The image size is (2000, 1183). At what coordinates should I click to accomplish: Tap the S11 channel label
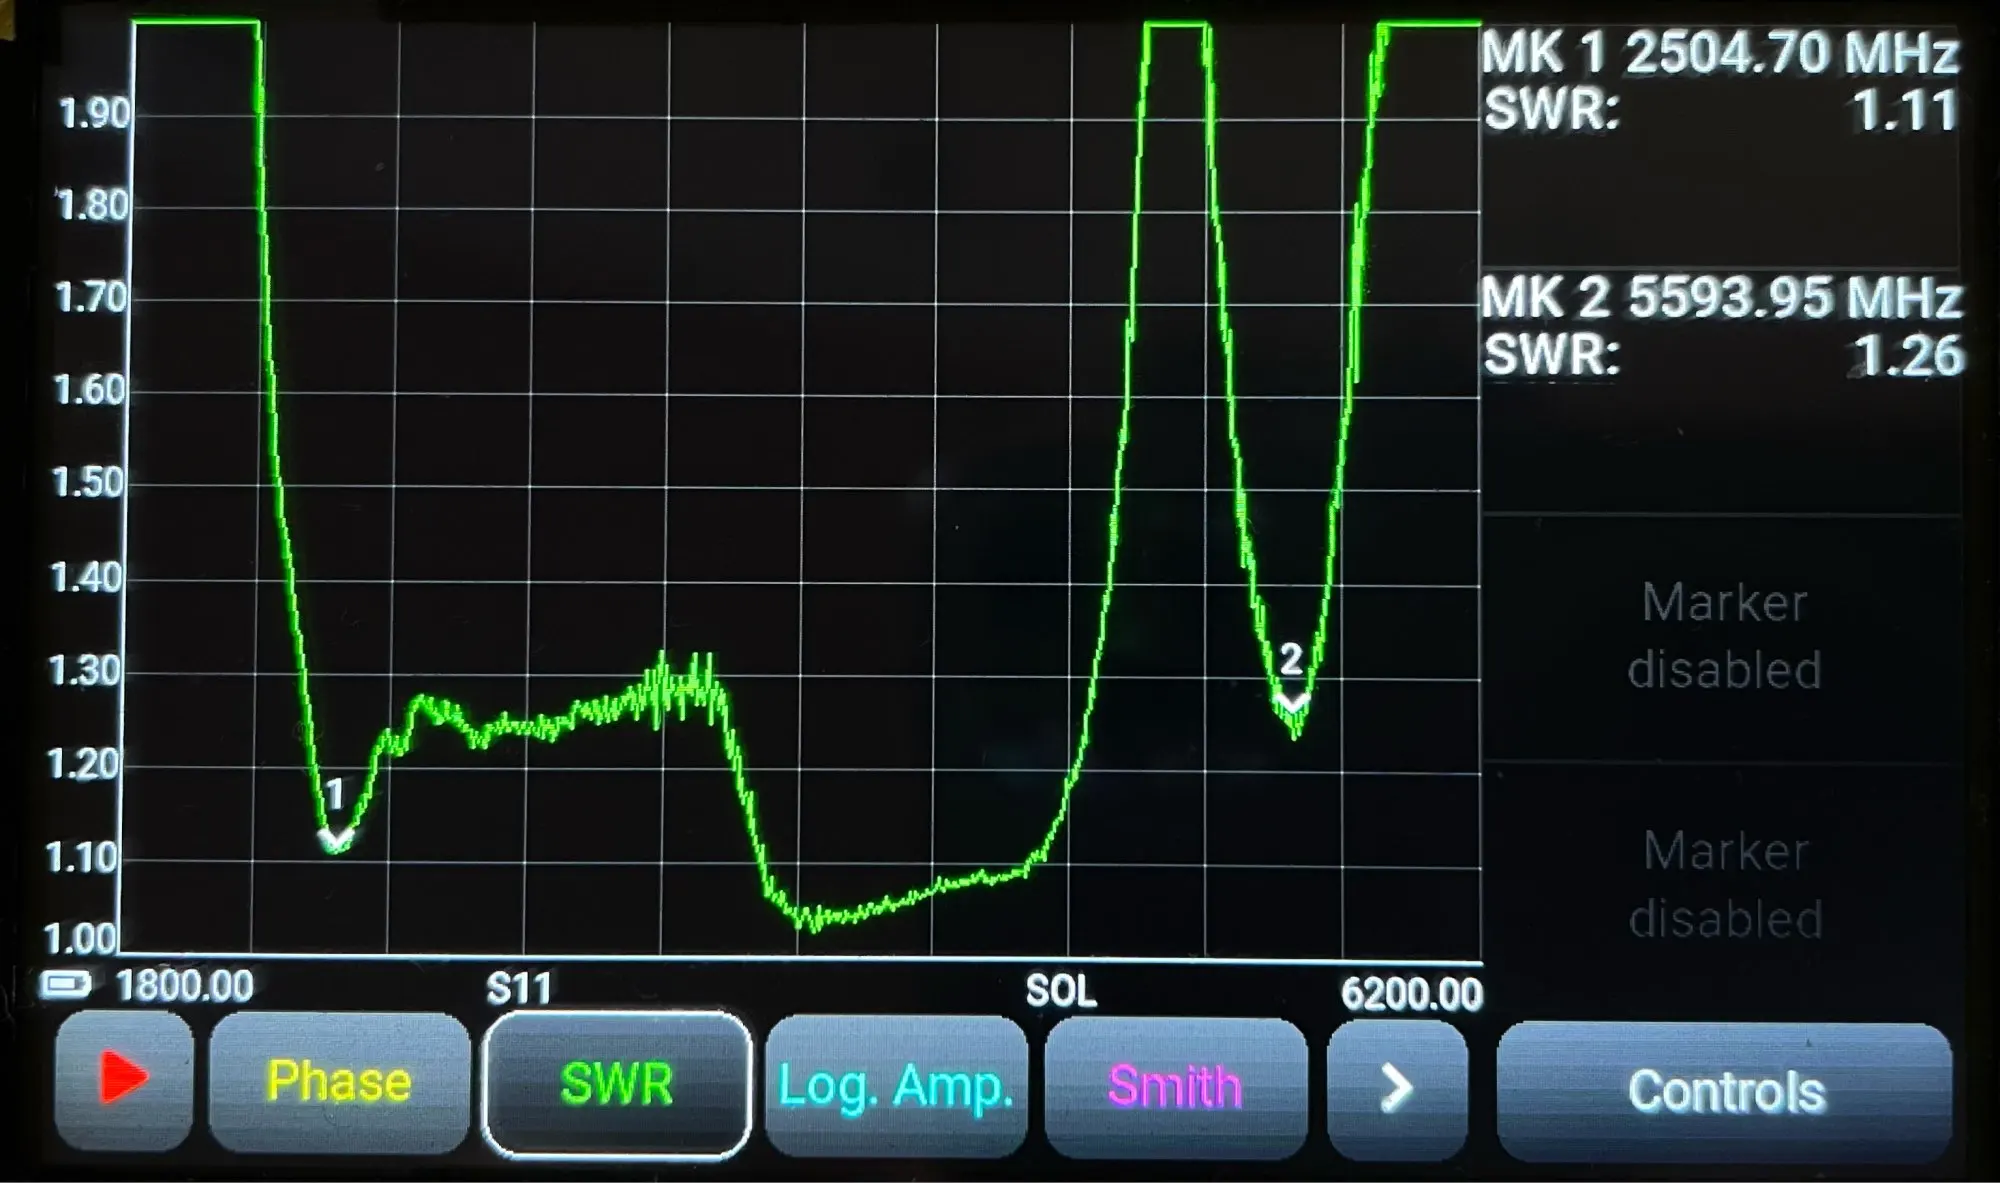pos(518,989)
